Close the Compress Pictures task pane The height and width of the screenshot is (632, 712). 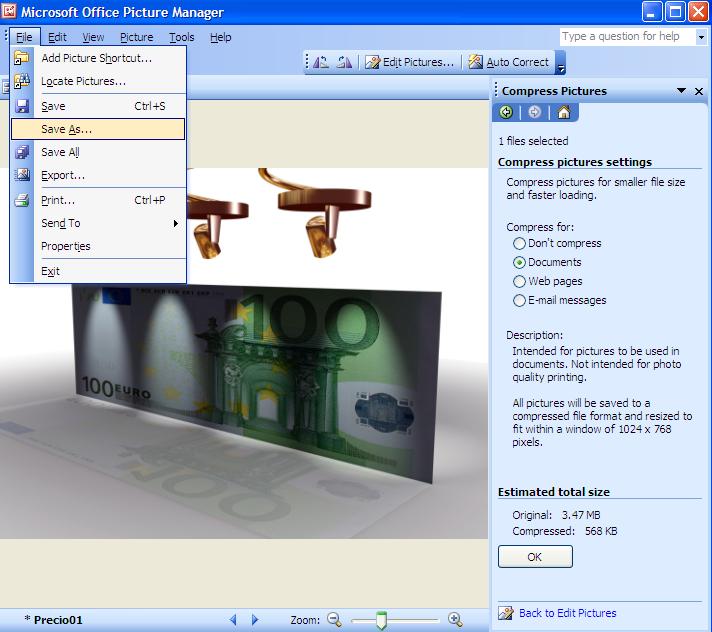pyautogui.click(x=699, y=91)
